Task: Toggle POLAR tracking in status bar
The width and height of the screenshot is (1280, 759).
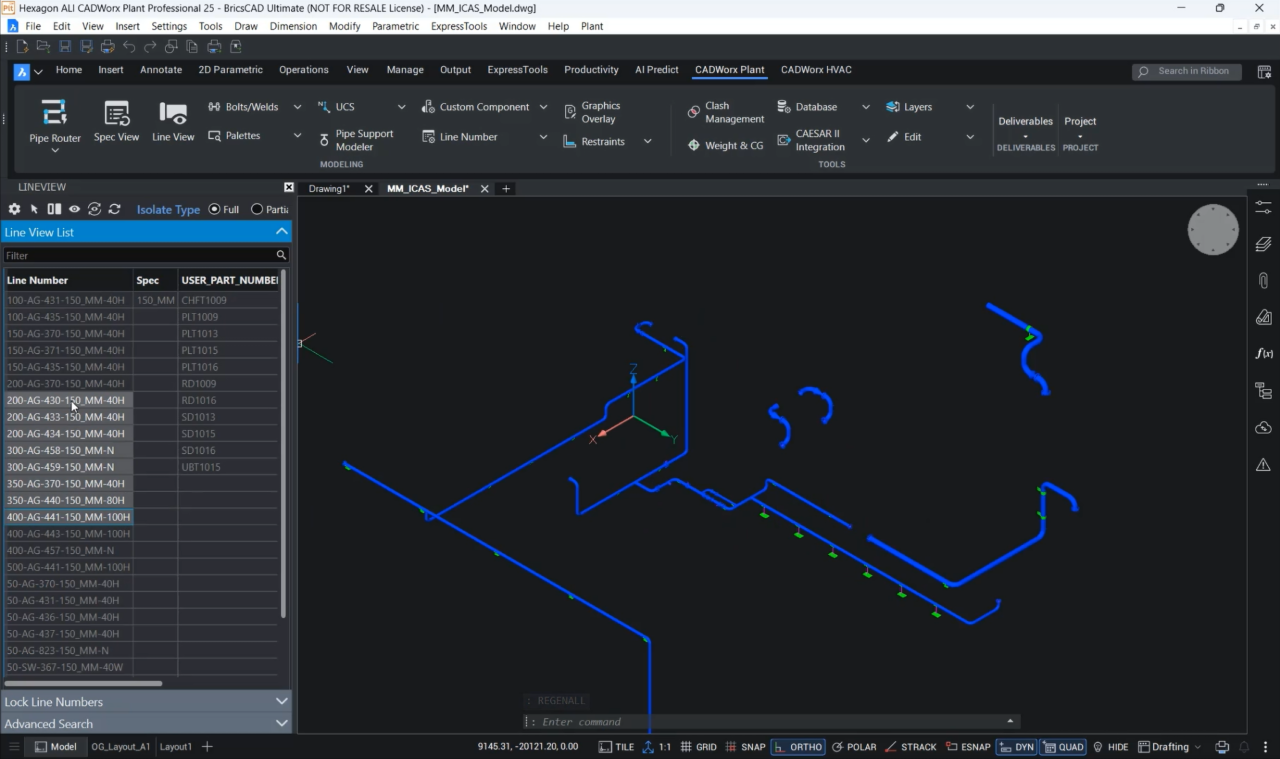Action: [854, 747]
